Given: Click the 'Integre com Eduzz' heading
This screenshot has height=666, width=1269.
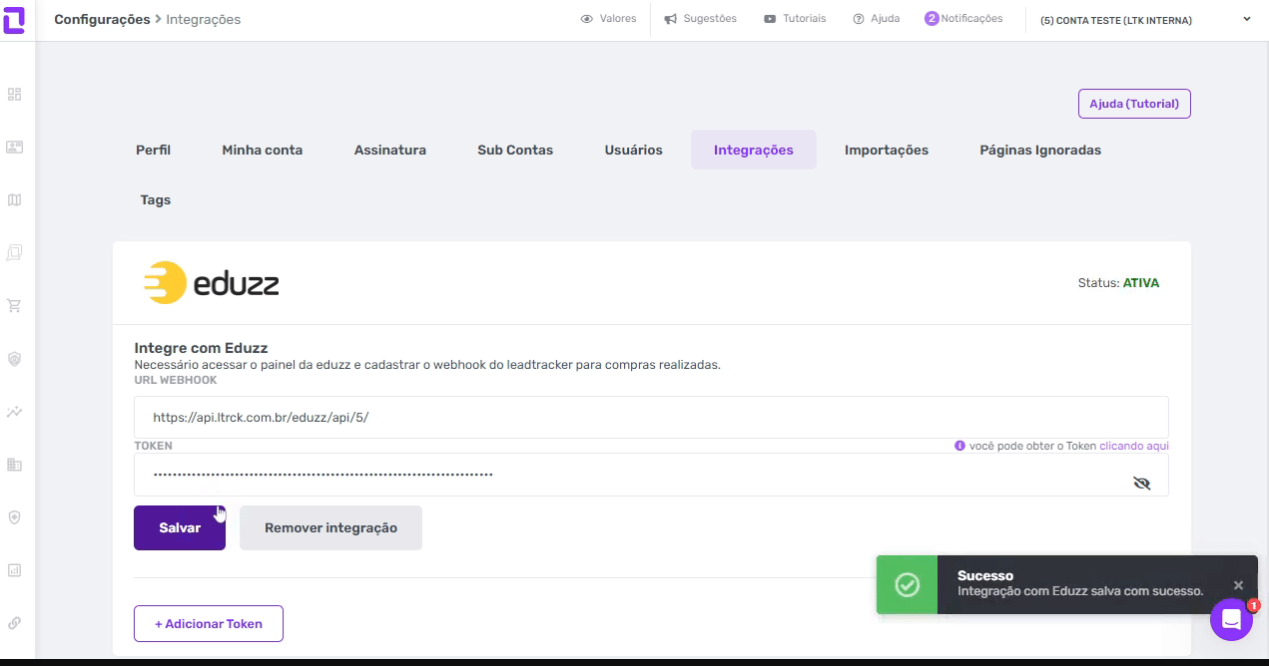Looking at the screenshot, I should tap(201, 348).
